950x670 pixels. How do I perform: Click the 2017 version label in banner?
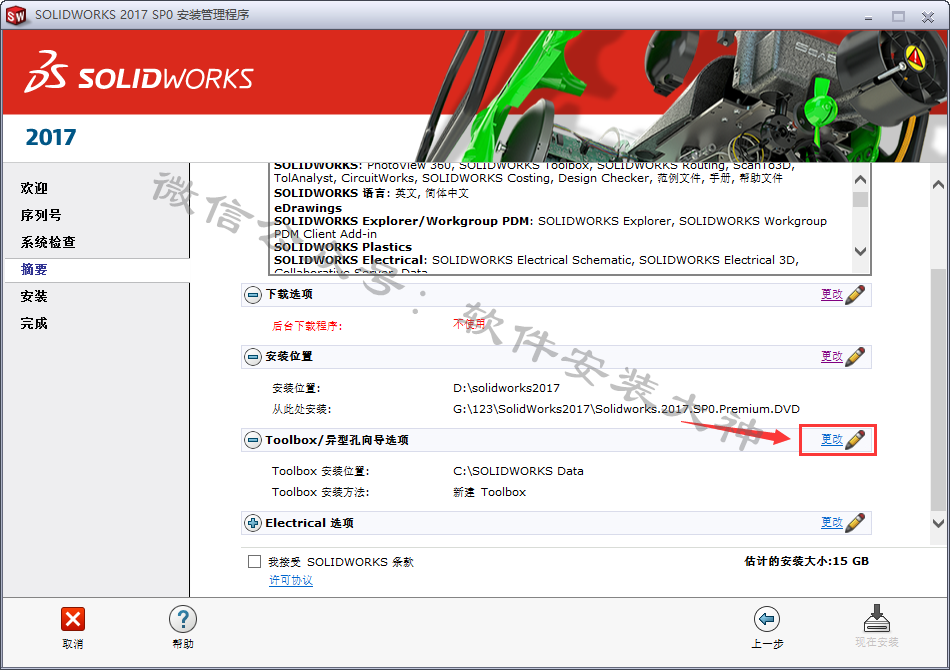(x=51, y=138)
